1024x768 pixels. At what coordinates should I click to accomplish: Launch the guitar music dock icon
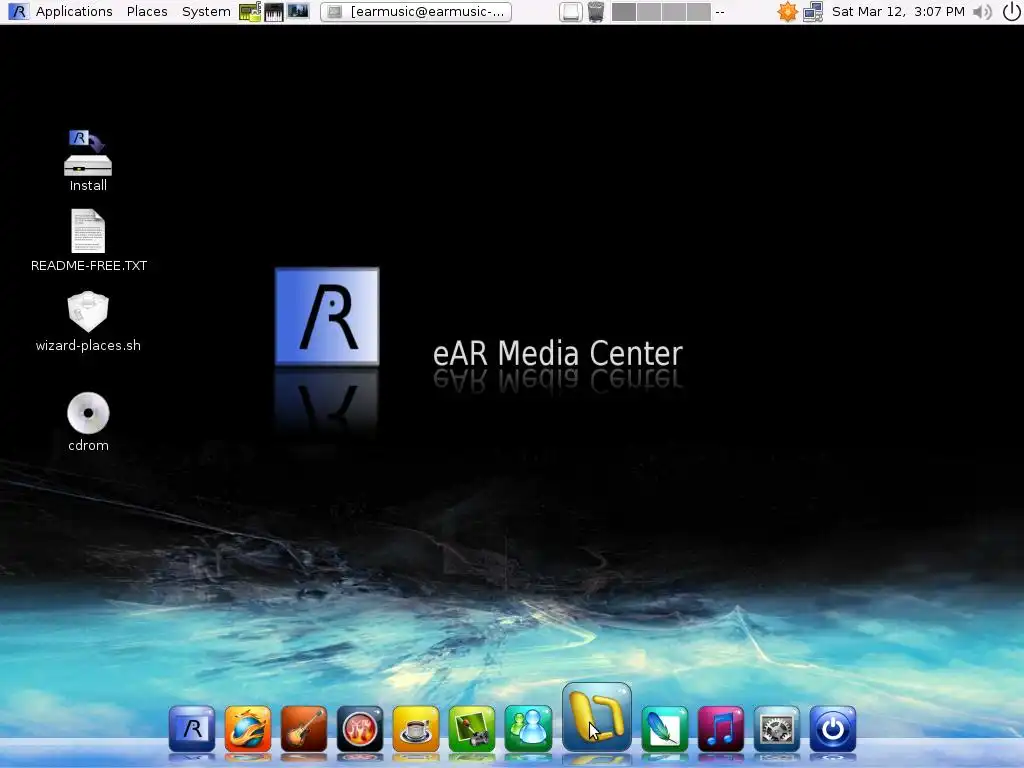[304, 728]
